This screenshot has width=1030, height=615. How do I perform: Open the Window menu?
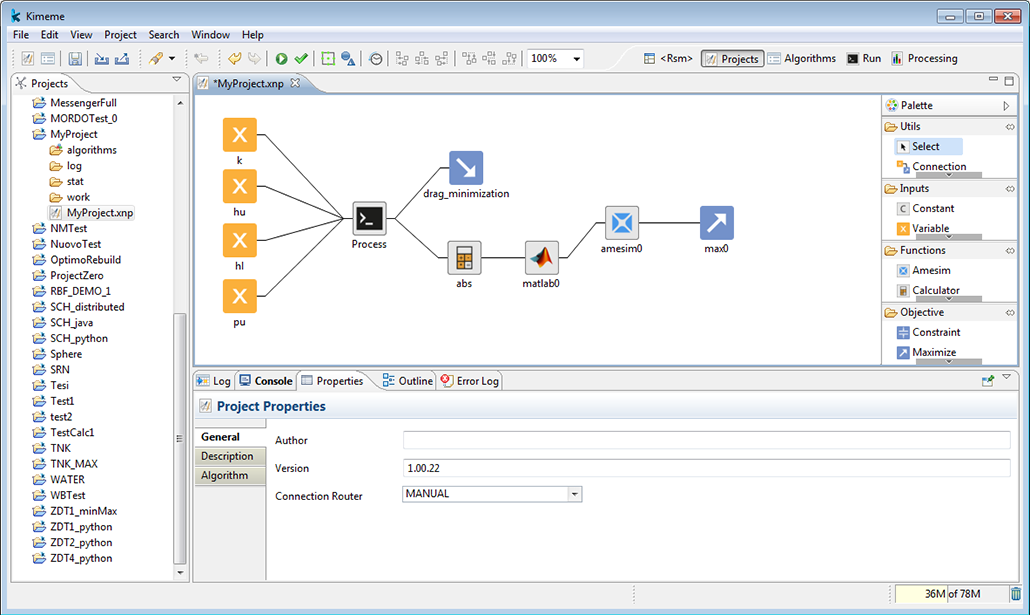pos(210,35)
